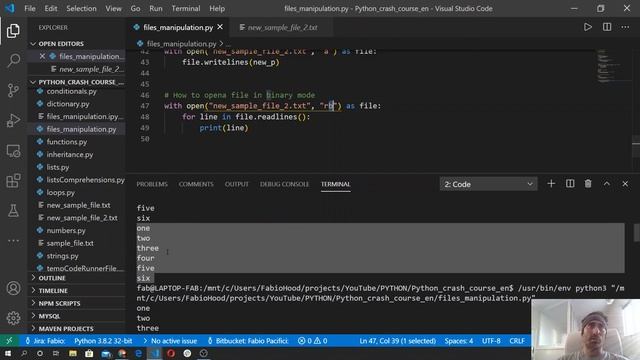Open Jira: Fabio status bar item
This screenshot has width=640, height=360.
(45, 340)
